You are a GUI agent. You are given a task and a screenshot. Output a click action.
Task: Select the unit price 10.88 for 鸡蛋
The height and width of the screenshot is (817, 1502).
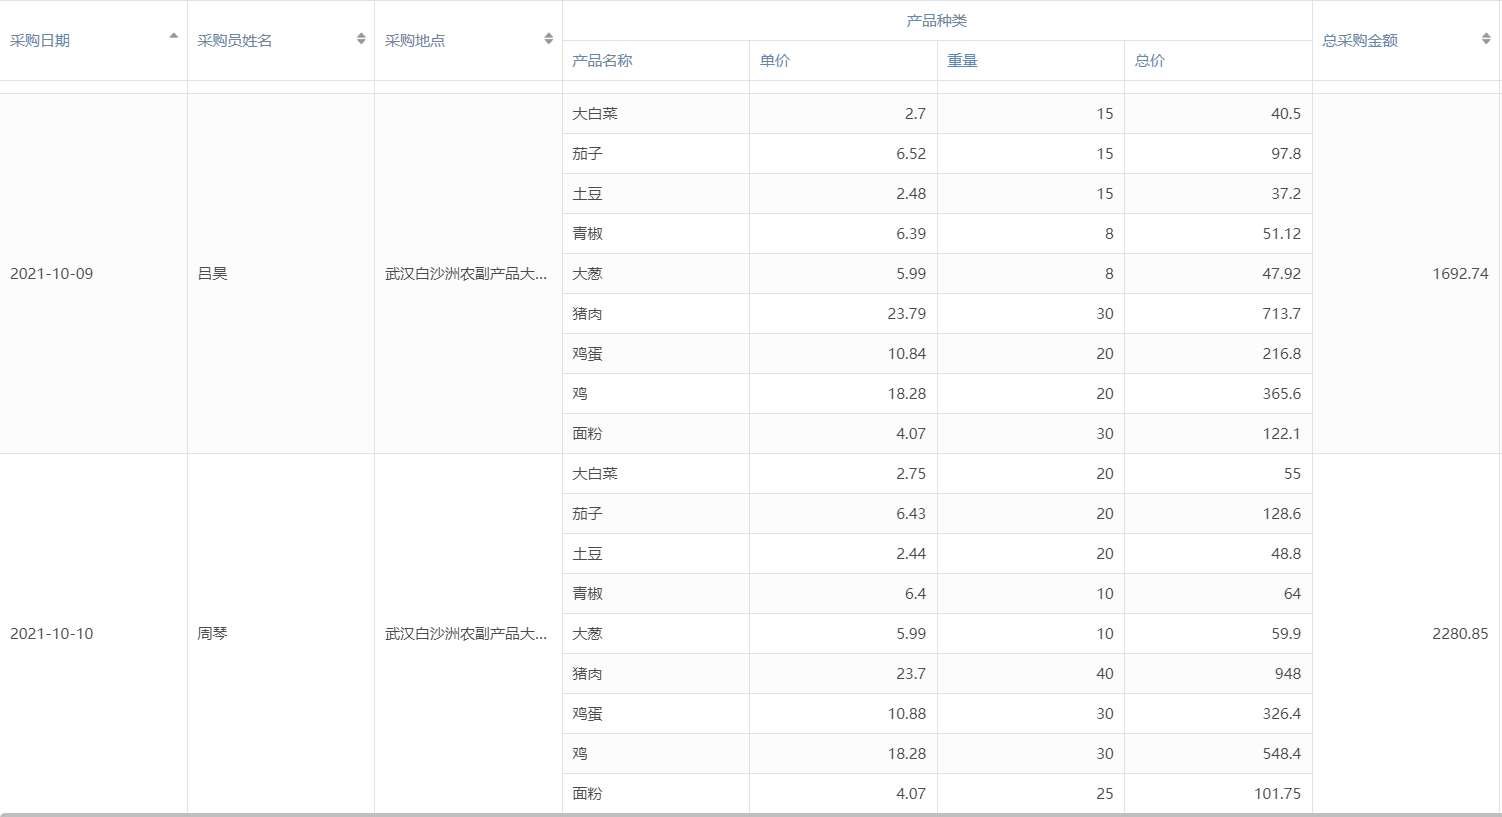click(x=906, y=714)
